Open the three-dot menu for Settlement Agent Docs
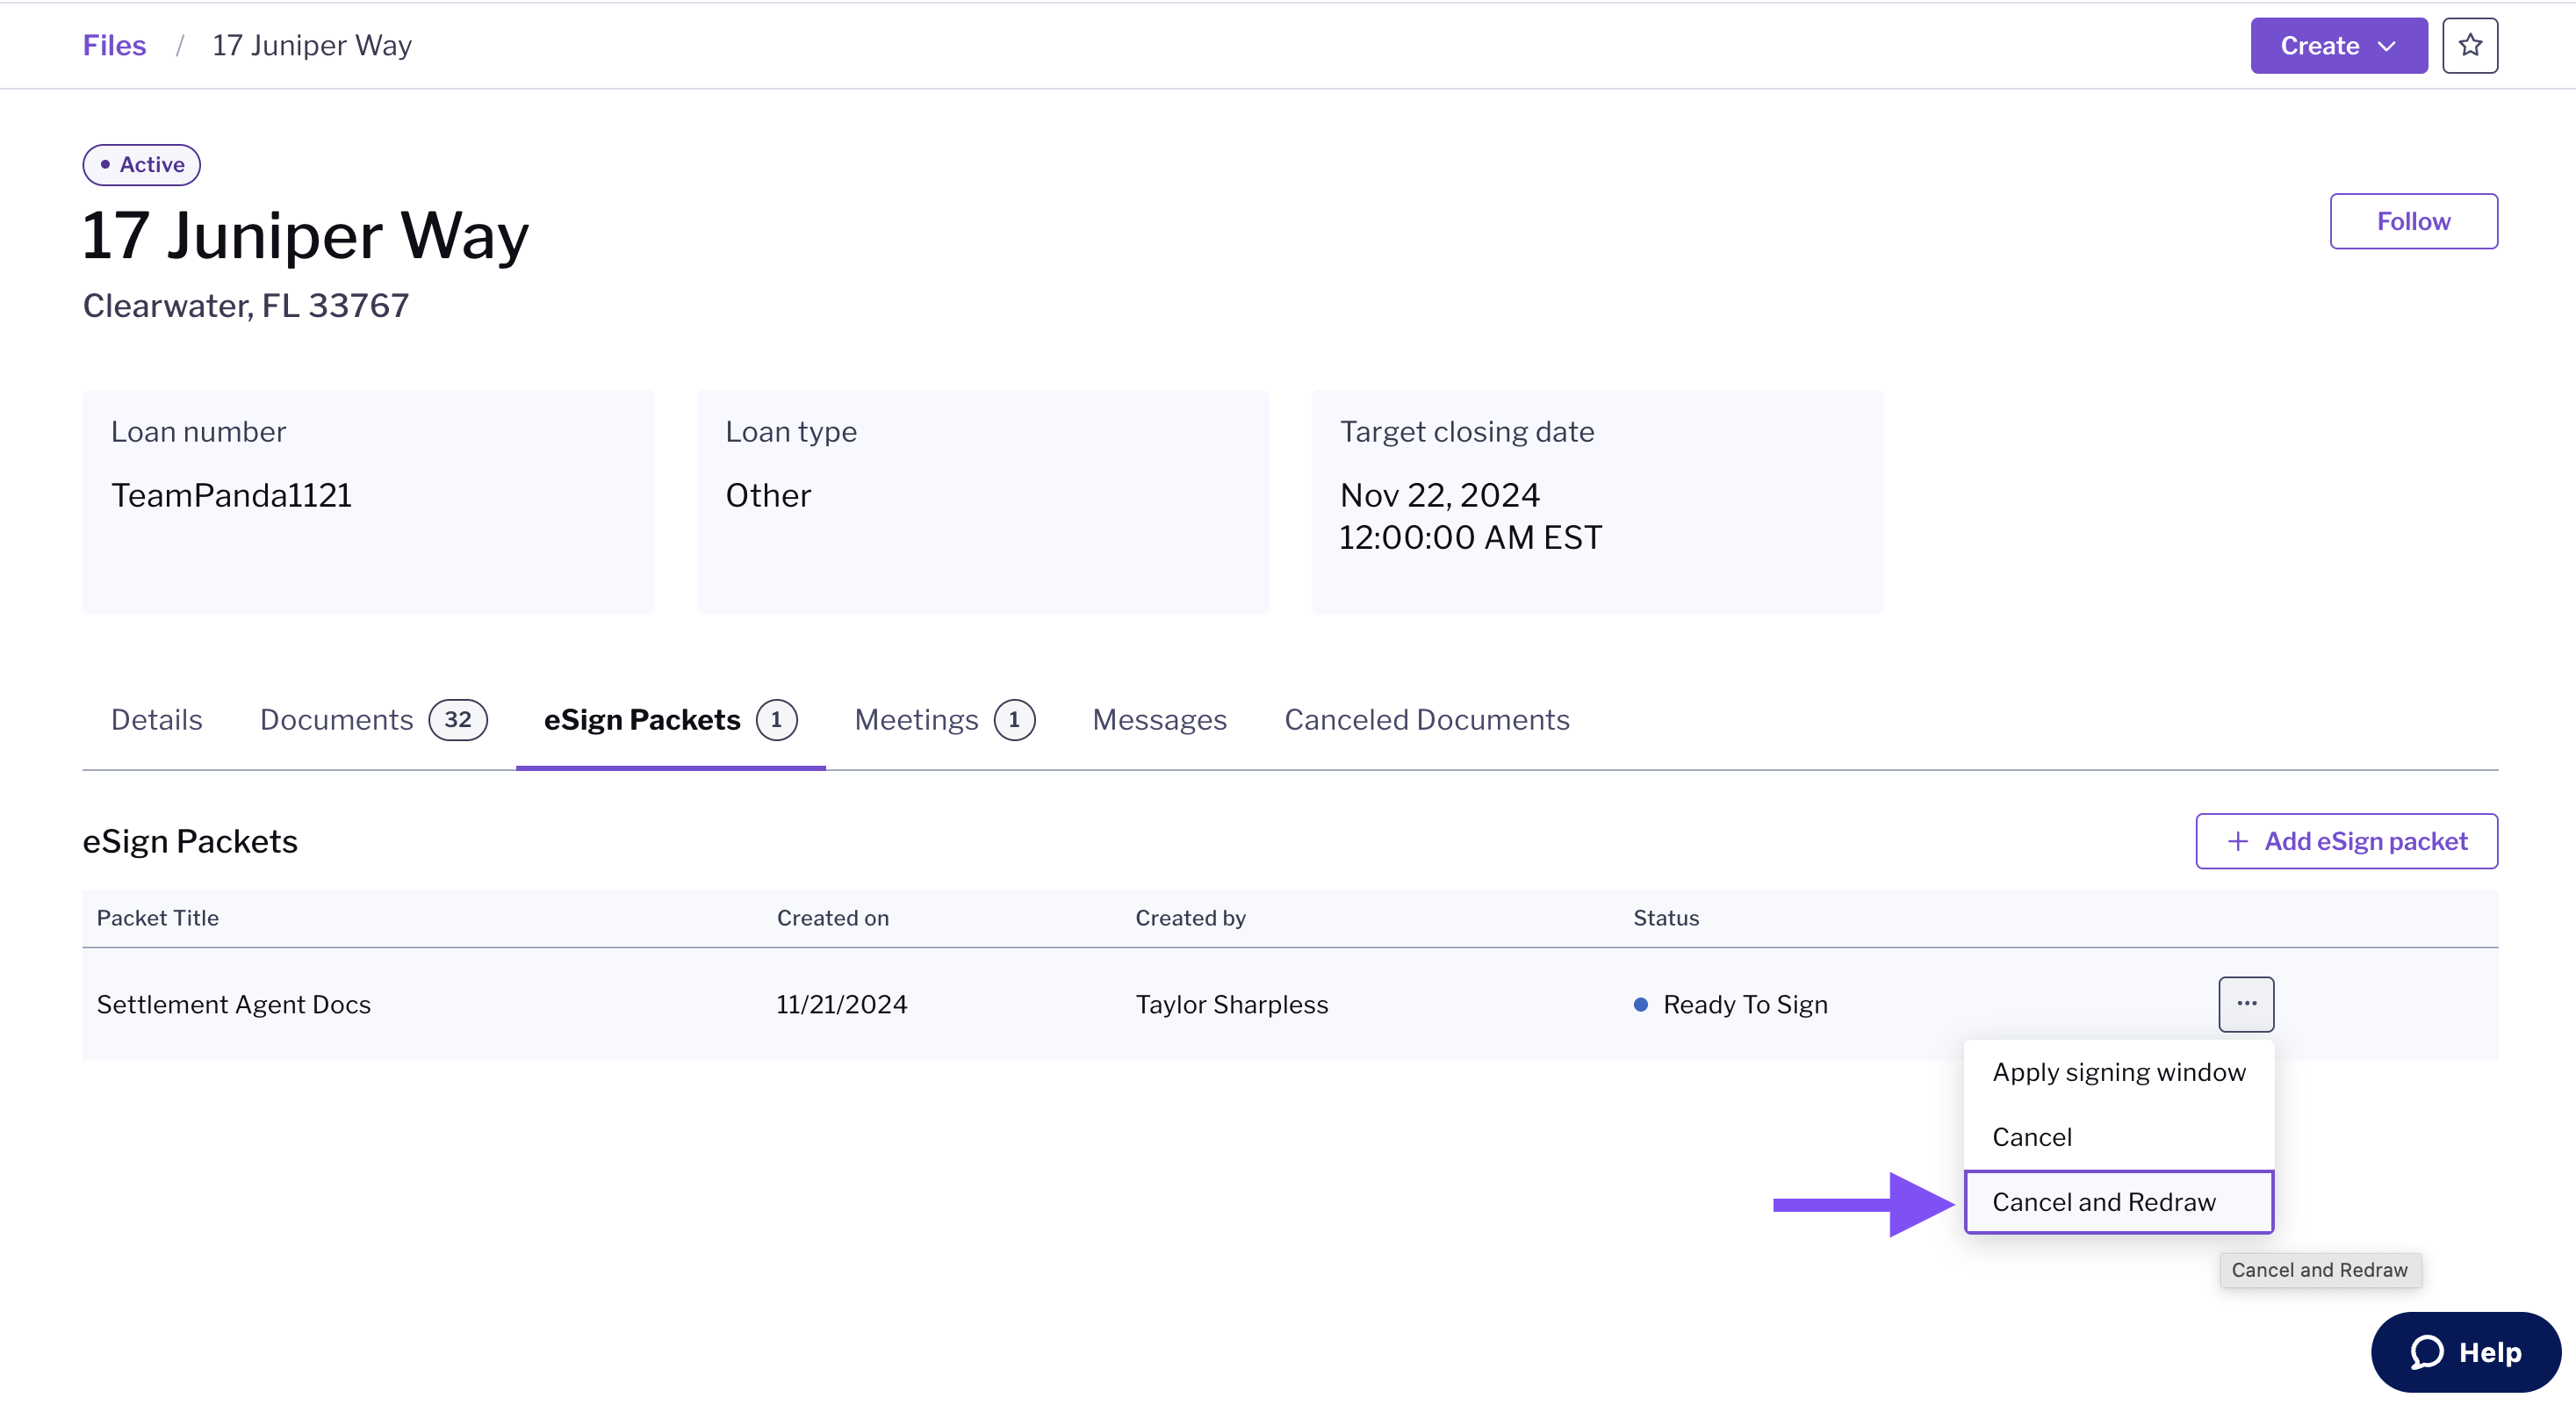The width and height of the screenshot is (2576, 1405). [x=2245, y=1003]
